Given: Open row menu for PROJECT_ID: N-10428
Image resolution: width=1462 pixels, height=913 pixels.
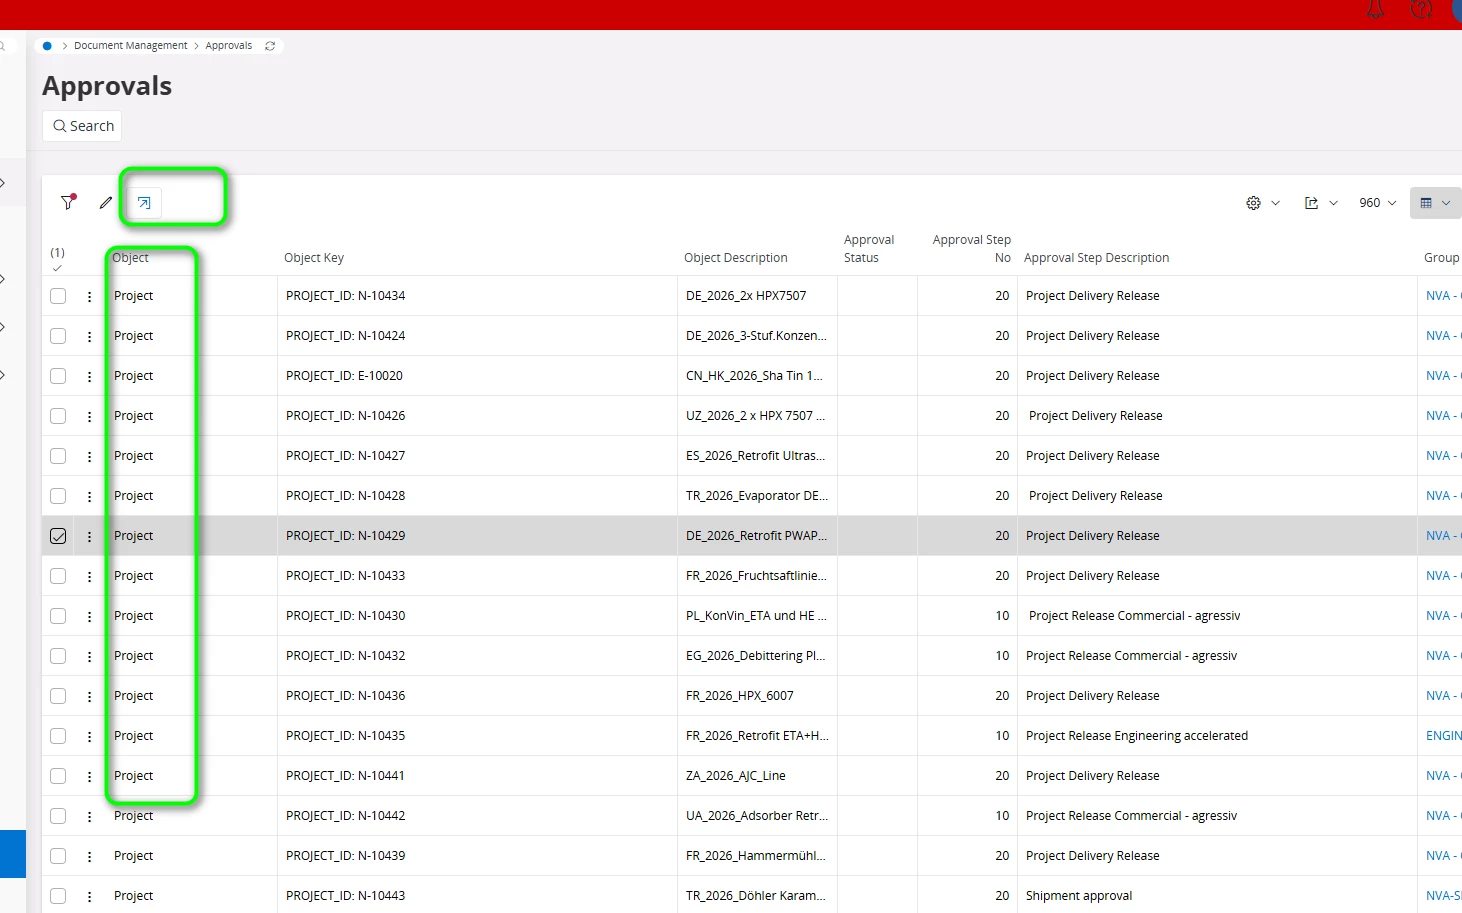Looking at the screenshot, I should tap(90, 496).
